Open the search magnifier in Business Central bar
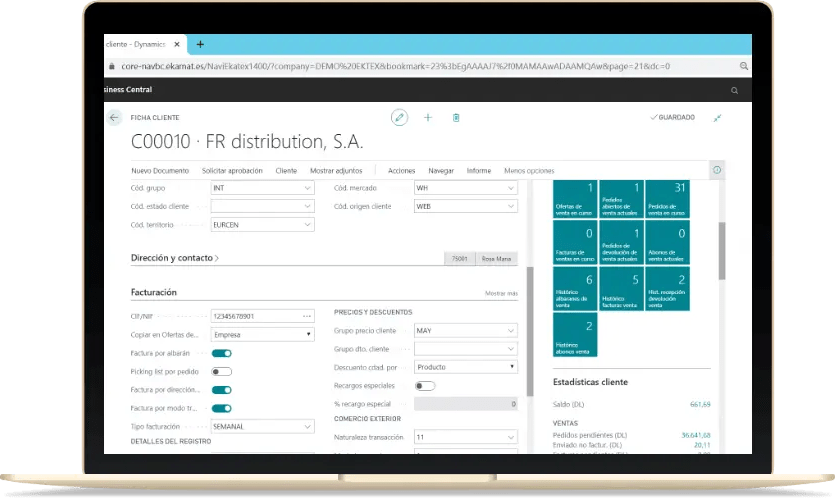The image size is (835, 498). click(735, 91)
